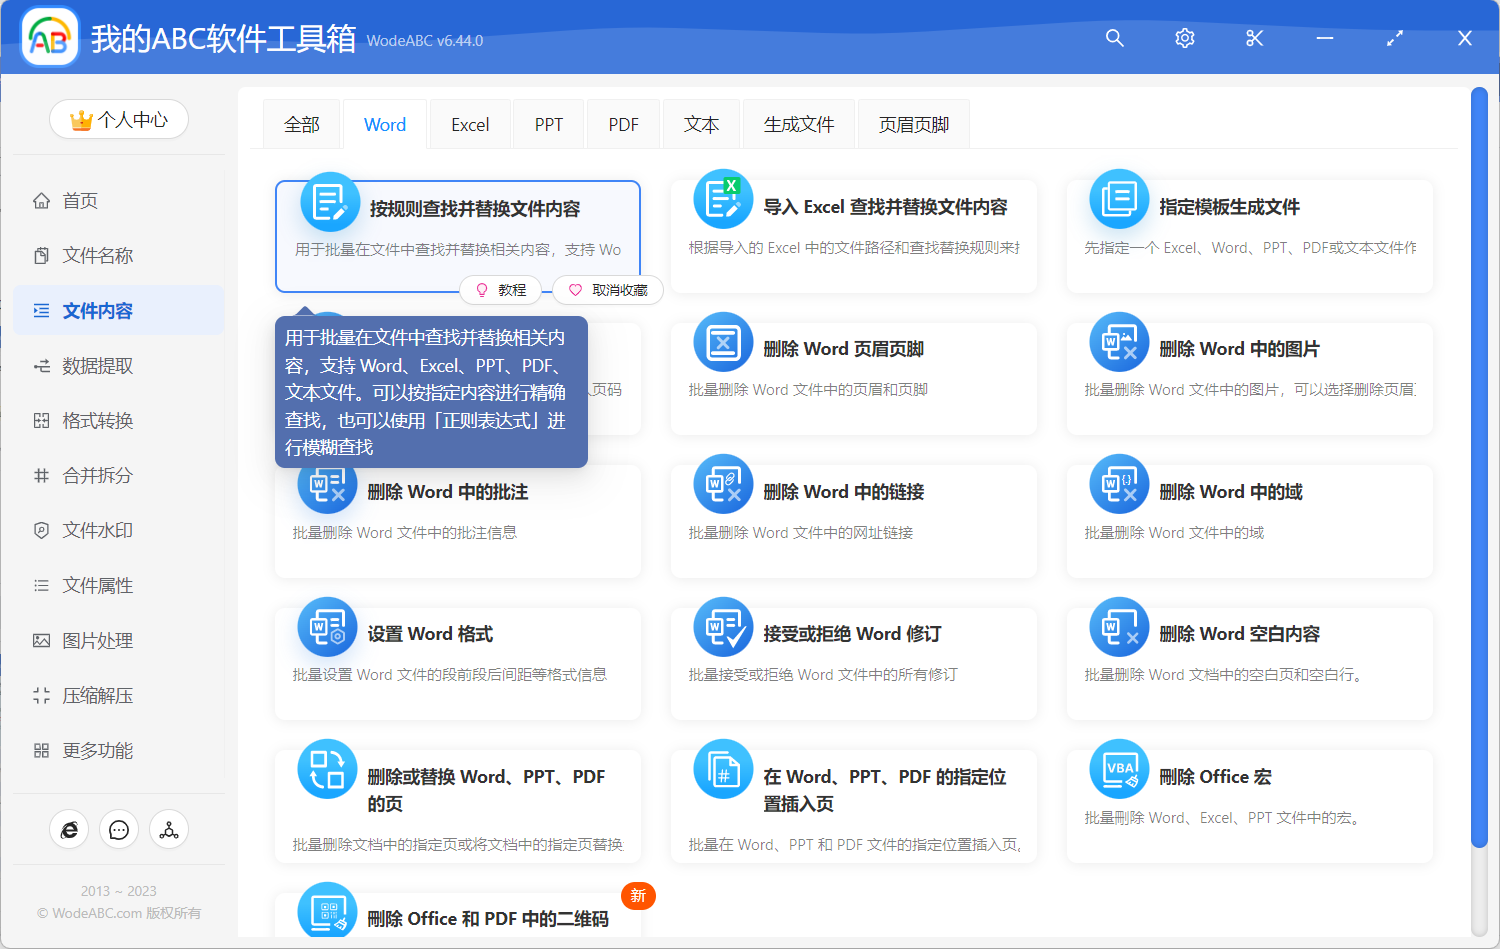The height and width of the screenshot is (949, 1500).
Task: Open settings via the gear icon
Action: tap(1184, 38)
